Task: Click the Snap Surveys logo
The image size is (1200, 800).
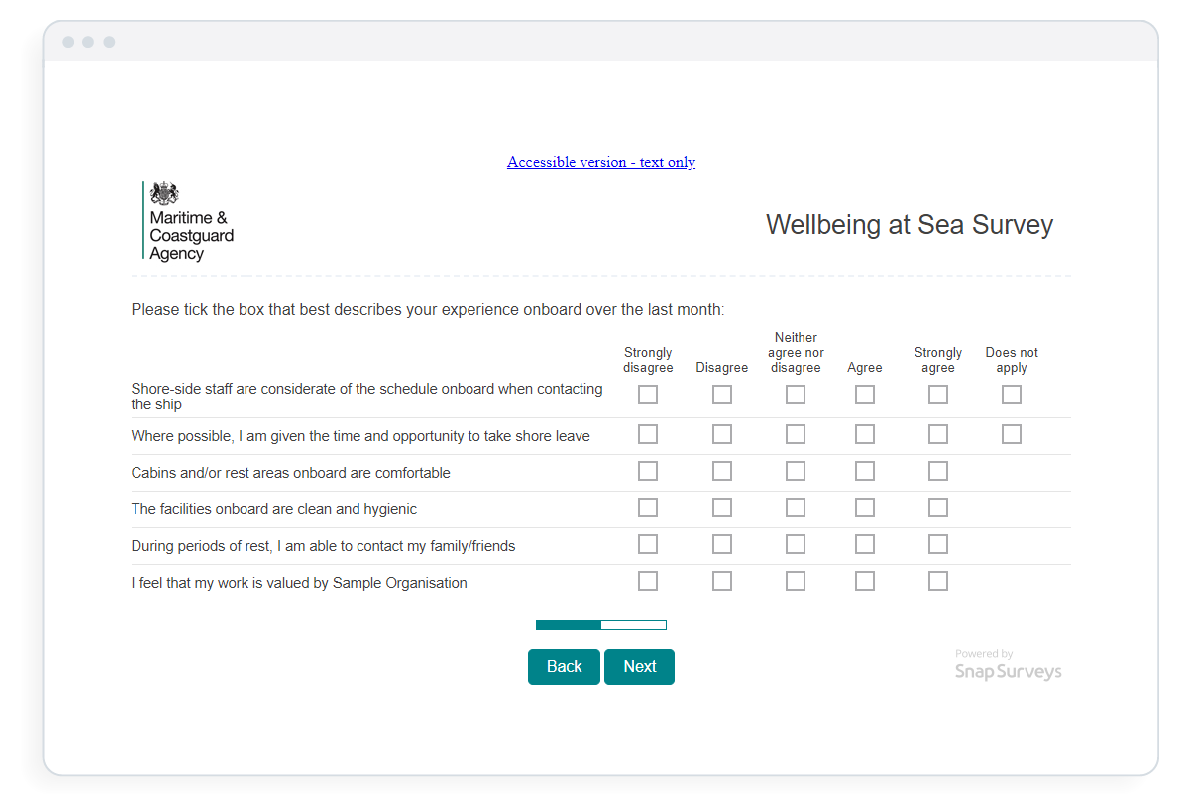Action: click(1007, 667)
